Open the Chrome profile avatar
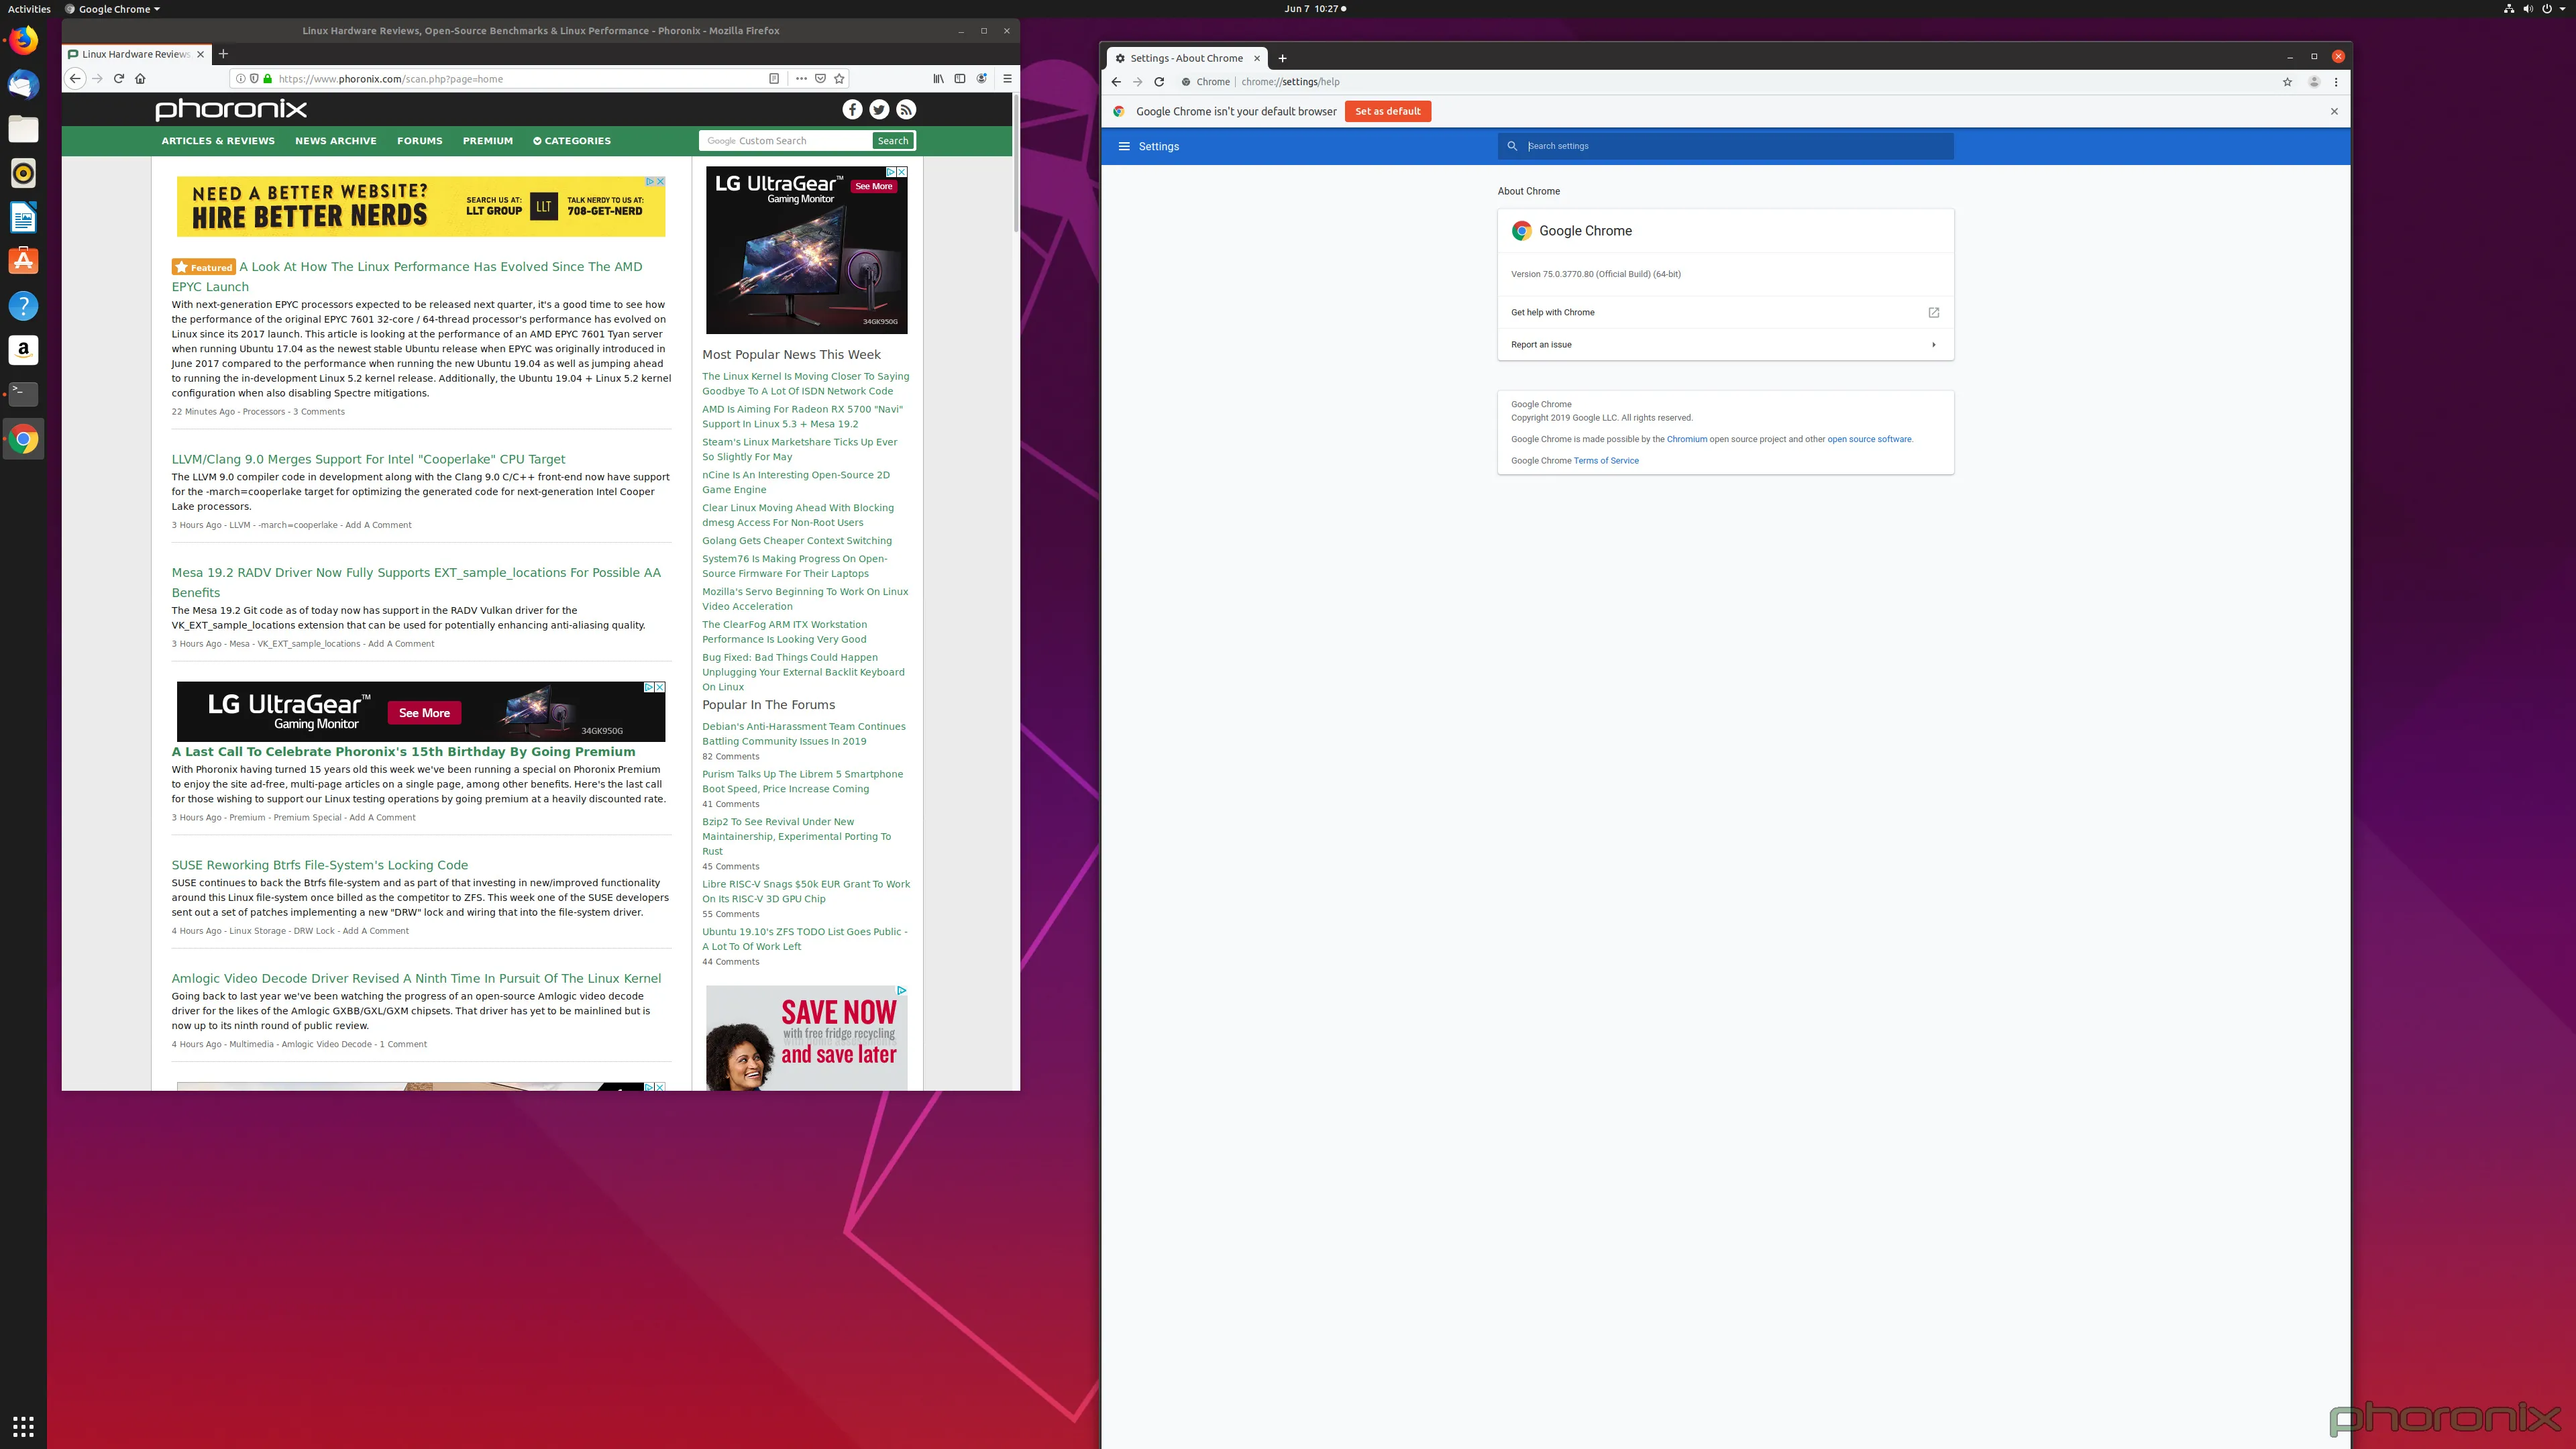Viewport: 2576px width, 1449px height. tap(2313, 82)
